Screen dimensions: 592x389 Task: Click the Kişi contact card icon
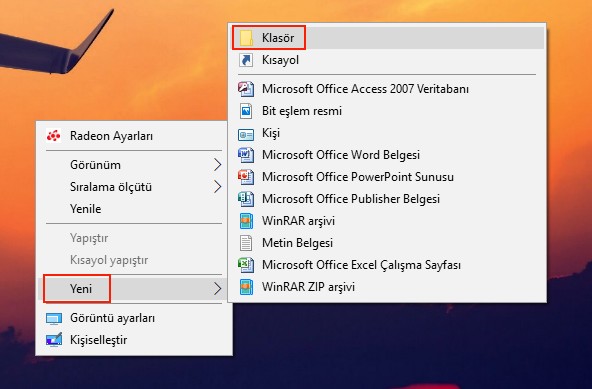[246, 134]
